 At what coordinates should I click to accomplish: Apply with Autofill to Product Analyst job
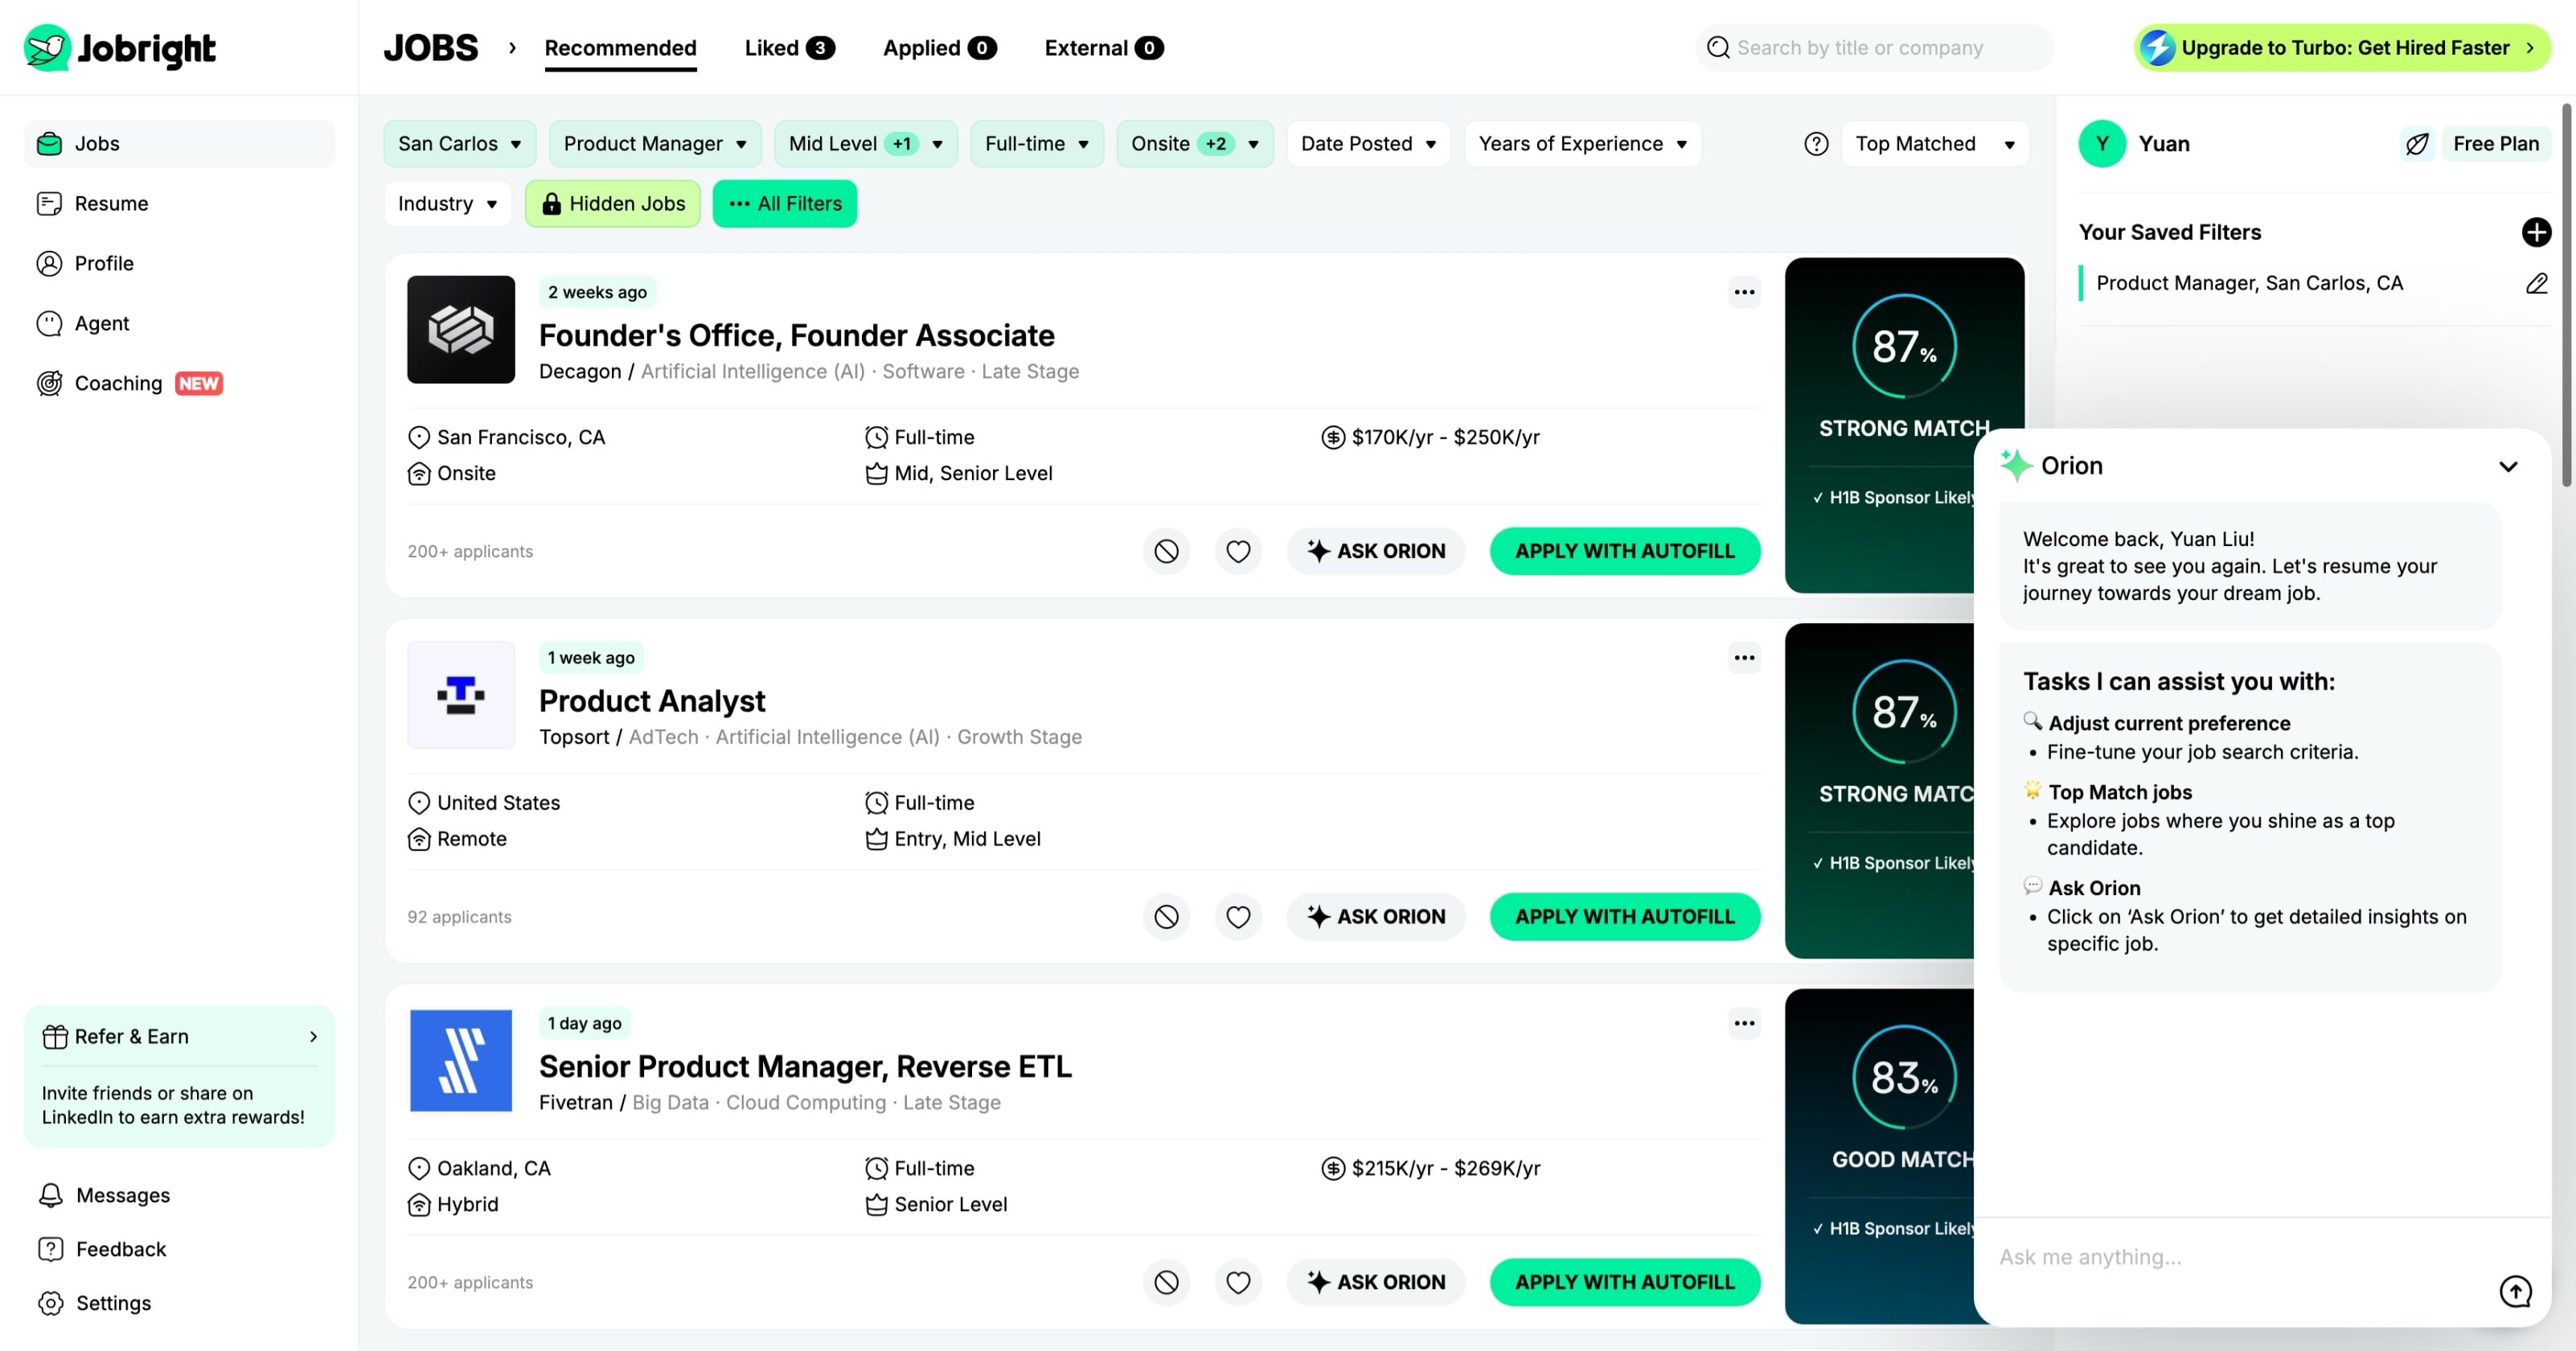pos(1625,917)
